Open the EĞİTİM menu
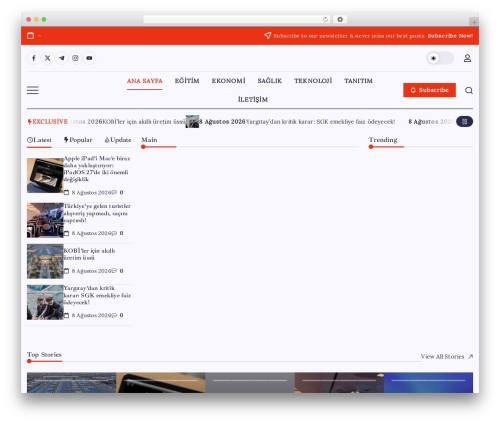500x423 pixels. (187, 81)
